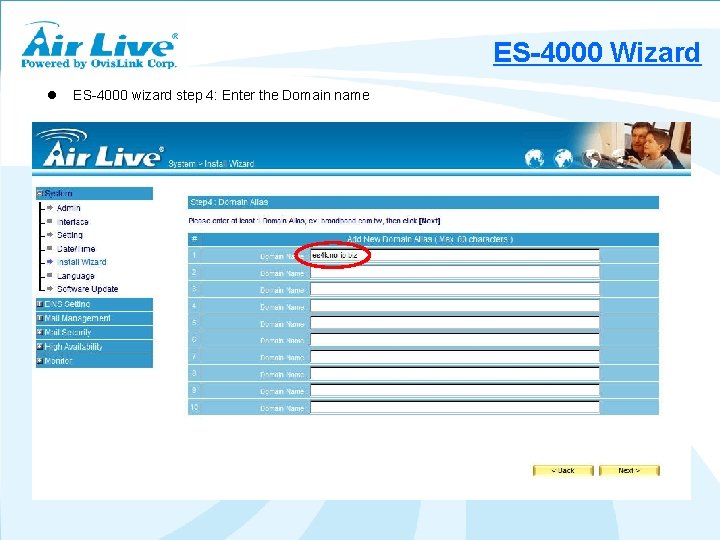
Task: Click the Software Update arrow icon
Action: 50,288
